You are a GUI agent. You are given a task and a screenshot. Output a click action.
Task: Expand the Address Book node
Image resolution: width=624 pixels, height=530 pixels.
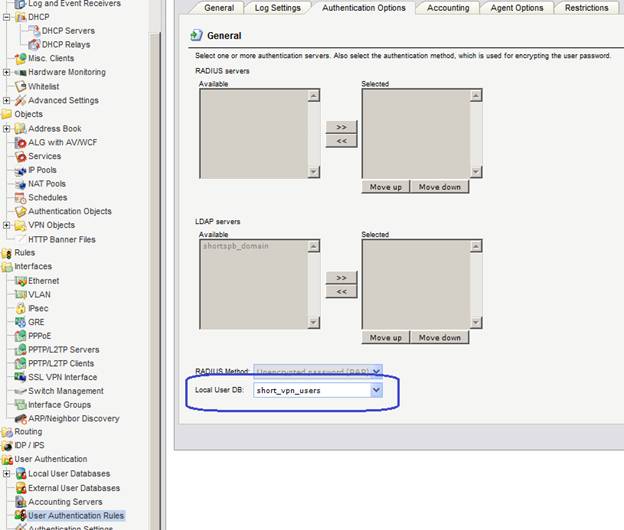[x=6, y=129]
